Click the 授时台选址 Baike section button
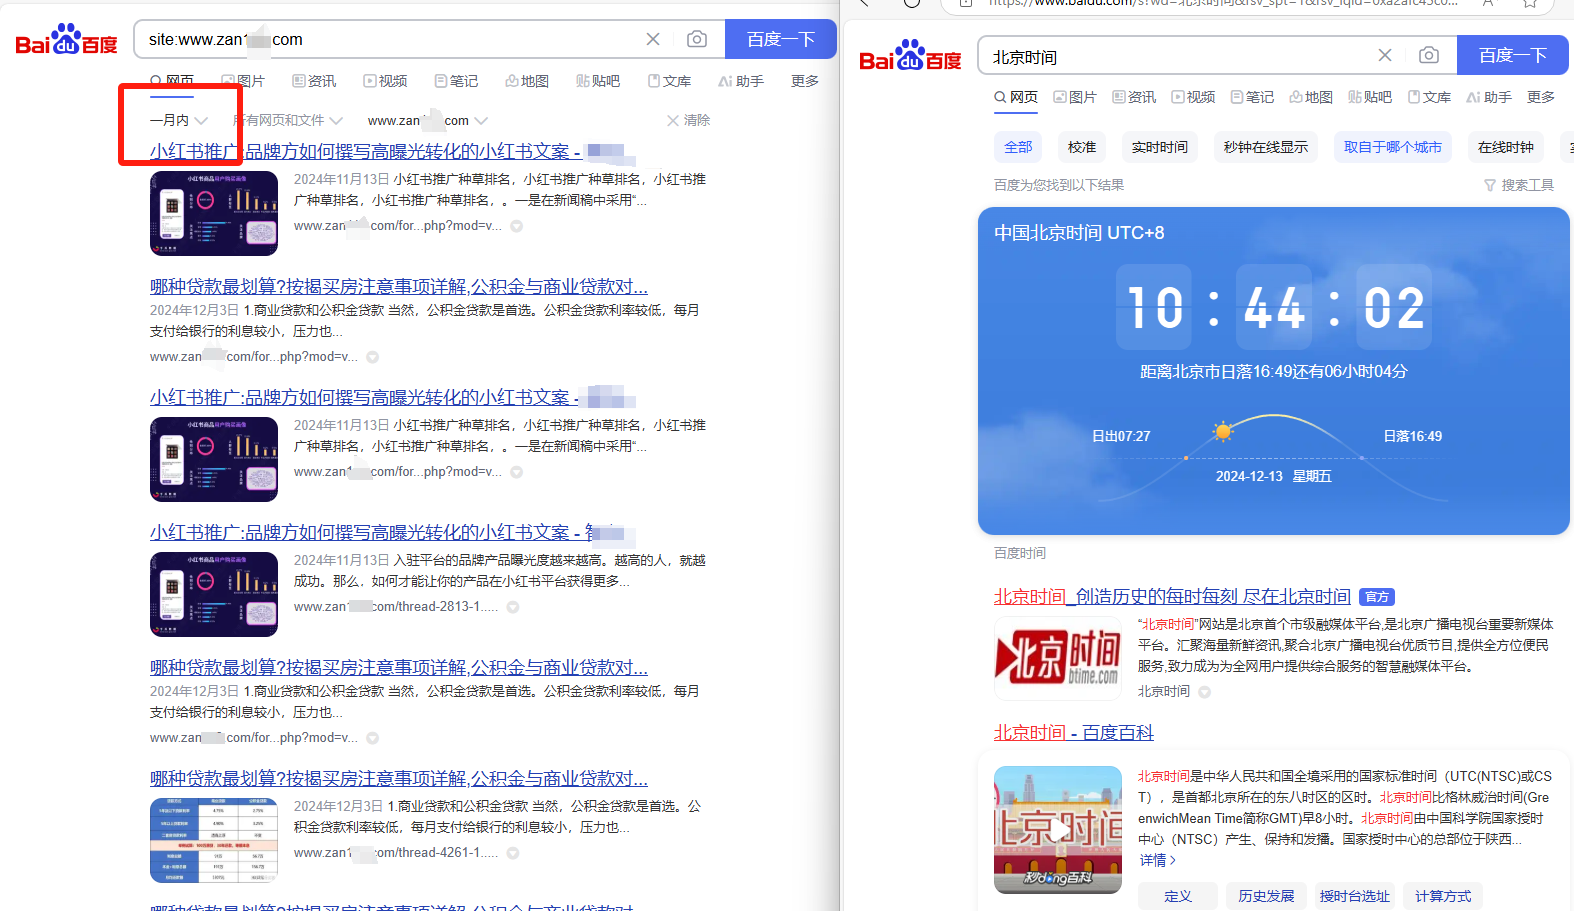The width and height of the screenshot is (1574, 911). point(1354,896)
